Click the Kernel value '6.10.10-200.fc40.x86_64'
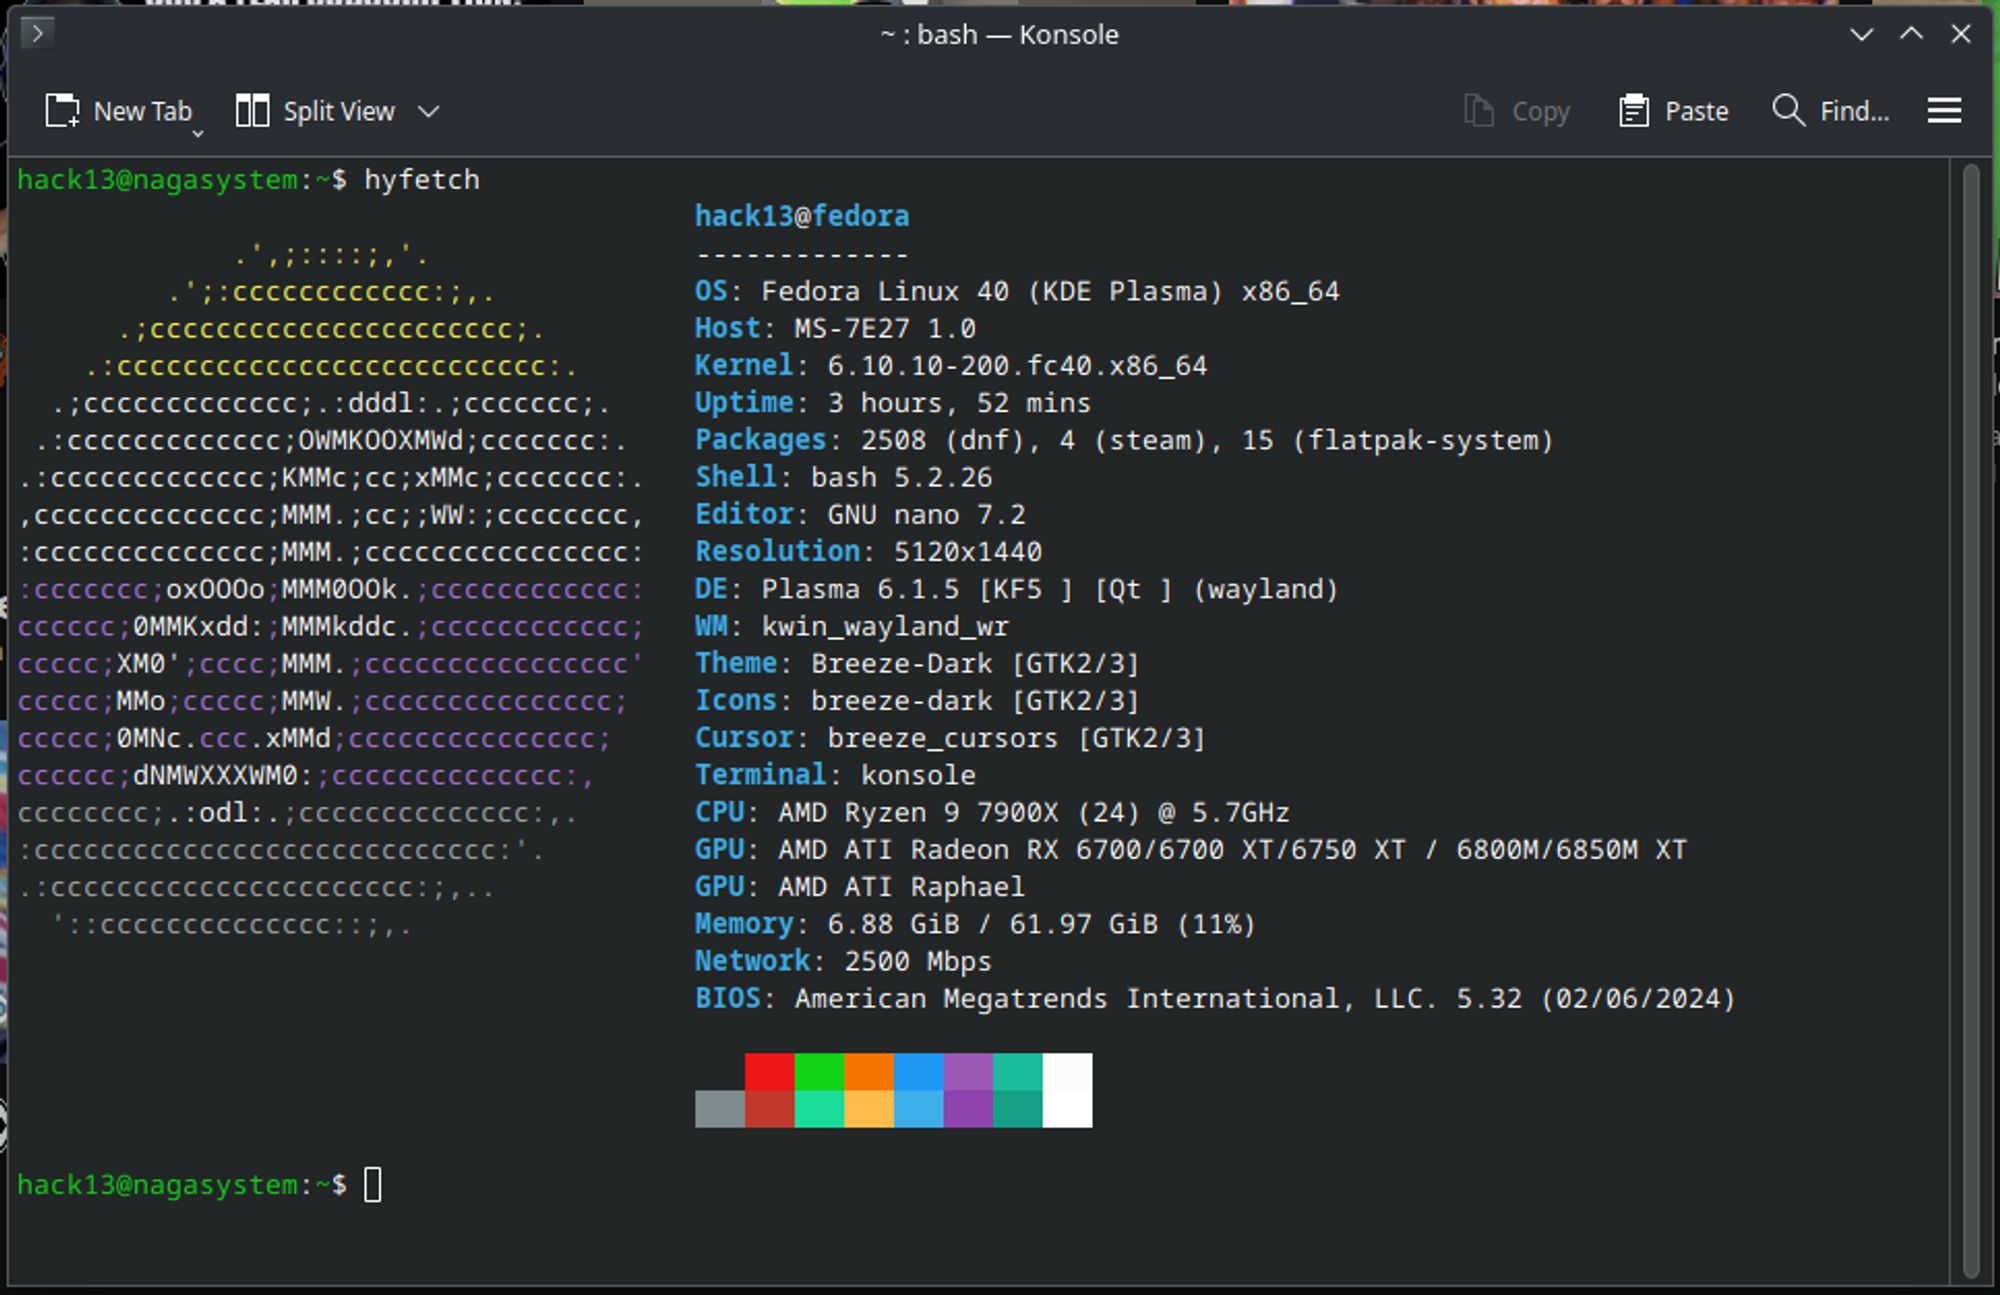The height and width of the screenshot is (1295, 2000). click(1017, 365)
